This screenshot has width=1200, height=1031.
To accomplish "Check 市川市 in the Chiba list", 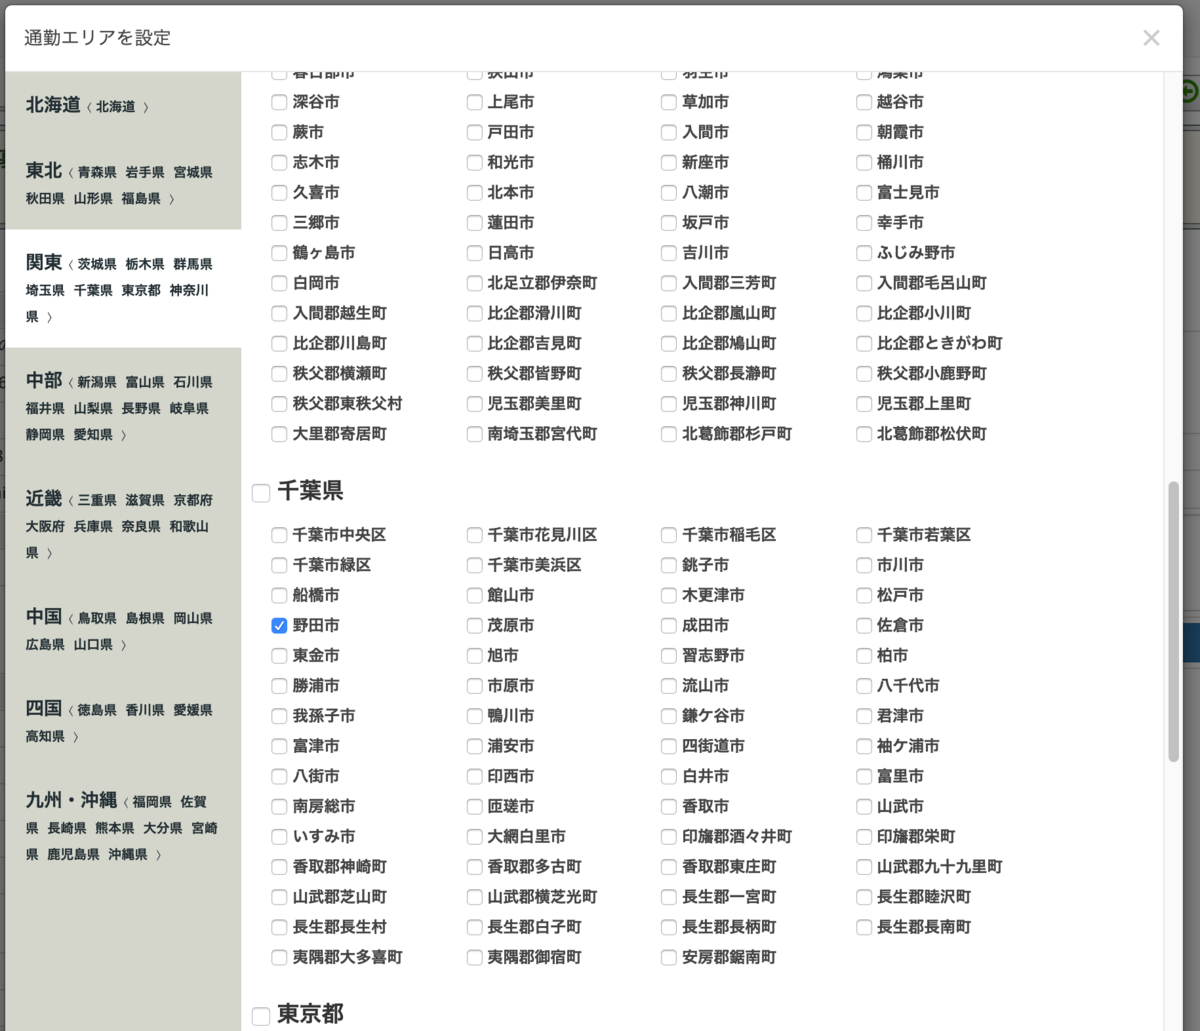I will pos(862,565).
